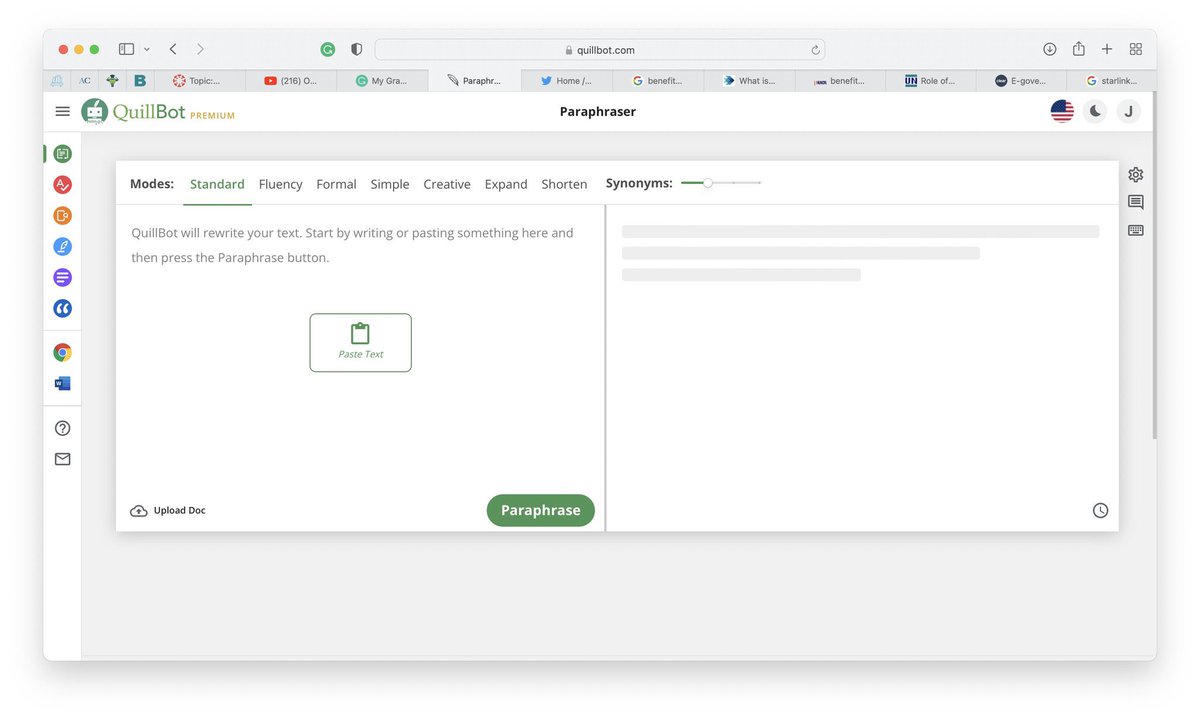Image resolution: width=1200 pixels, height=718 pixels.
Task: Open a new Safari tab with plus icon
Action: tap(1107, 49)
